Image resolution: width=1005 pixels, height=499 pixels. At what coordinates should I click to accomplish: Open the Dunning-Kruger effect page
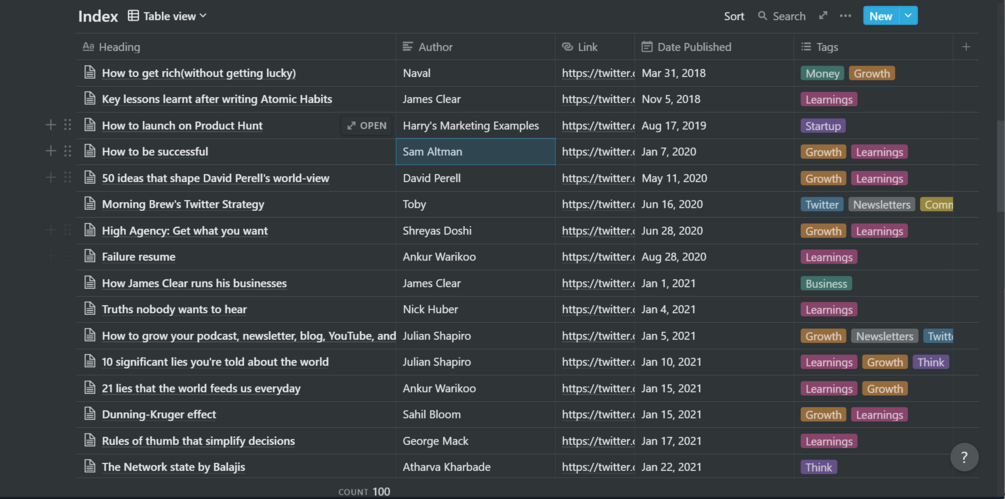tap(159, 415)
